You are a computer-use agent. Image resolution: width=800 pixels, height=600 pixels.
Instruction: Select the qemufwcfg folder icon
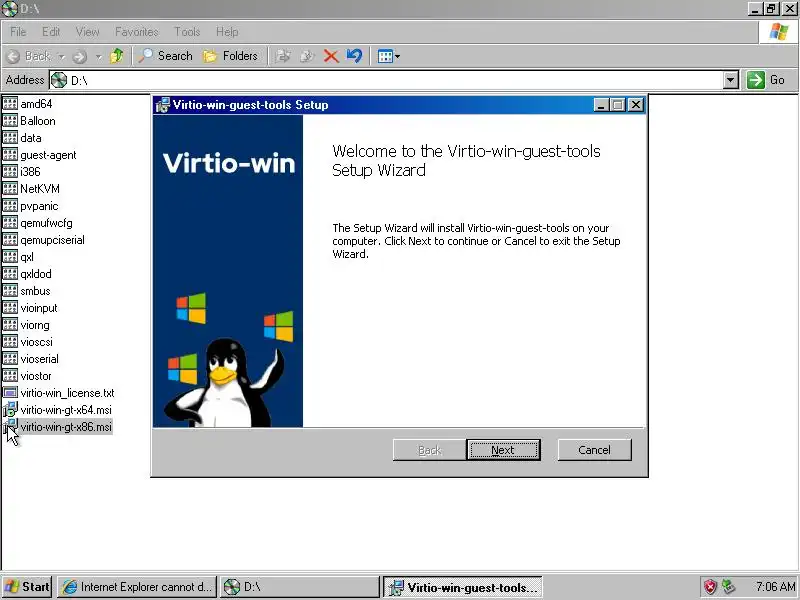(10, 222)
